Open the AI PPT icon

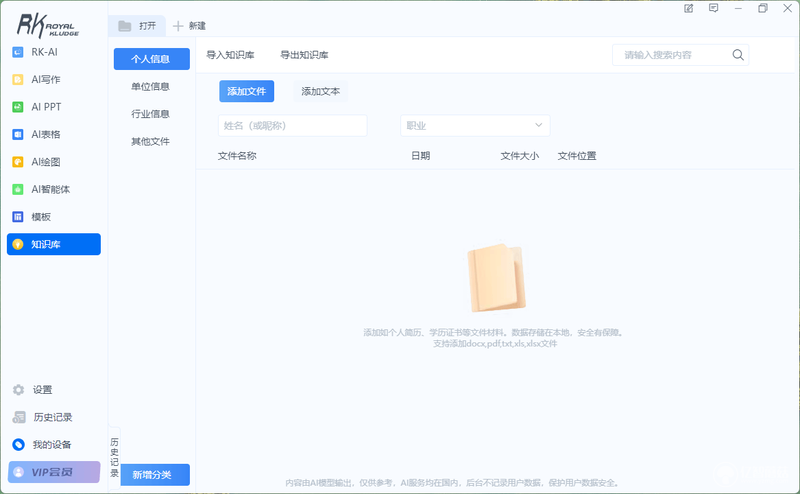[x=18, y=107]
